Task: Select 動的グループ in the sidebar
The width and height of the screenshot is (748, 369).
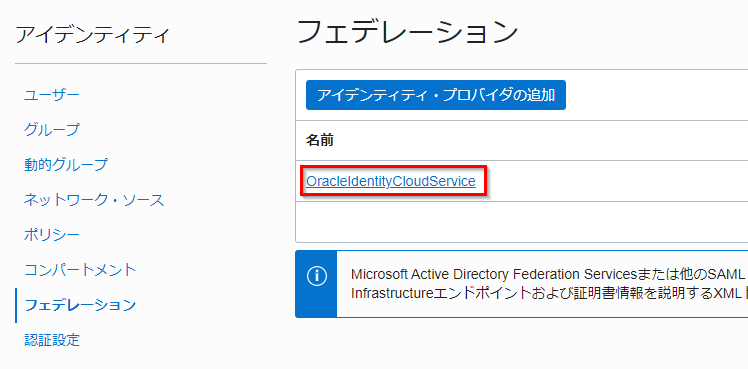Action: [66, 165]
